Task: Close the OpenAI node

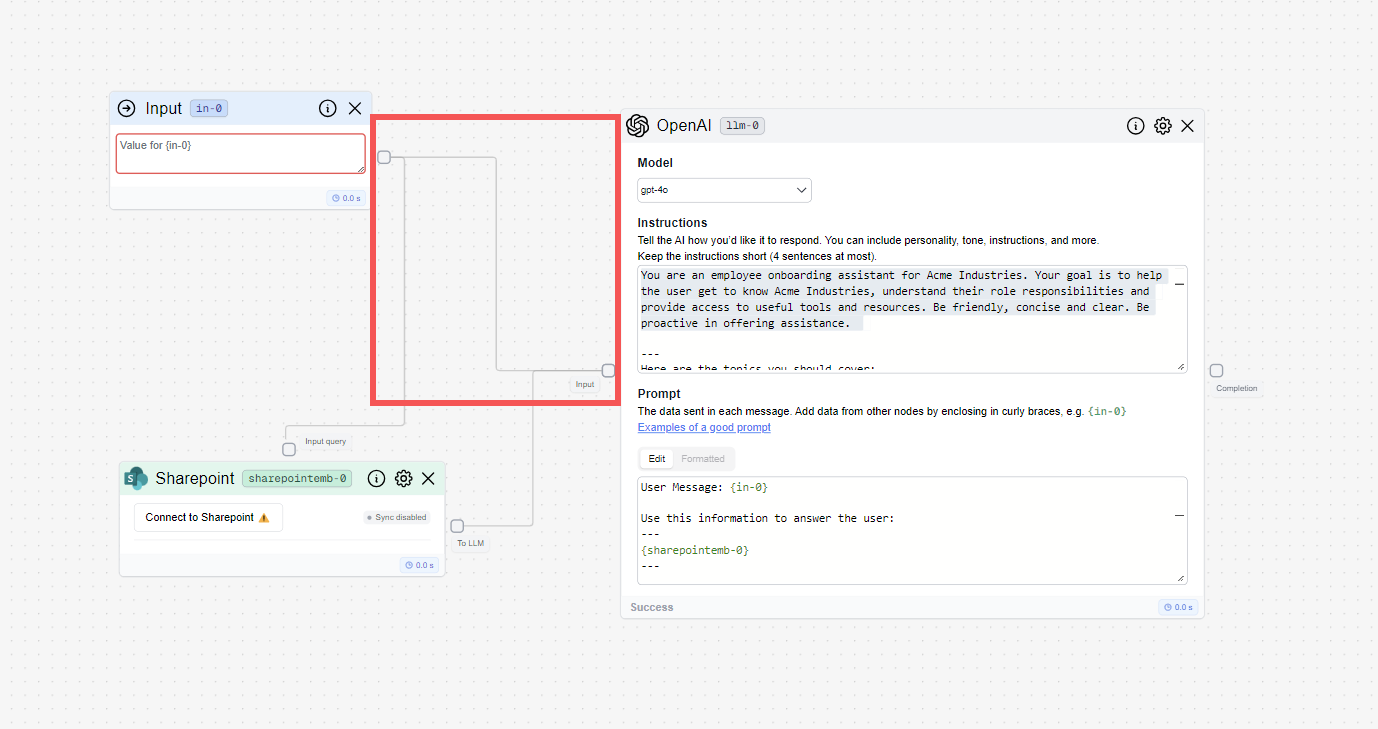Action: (x=1188, y=126)
